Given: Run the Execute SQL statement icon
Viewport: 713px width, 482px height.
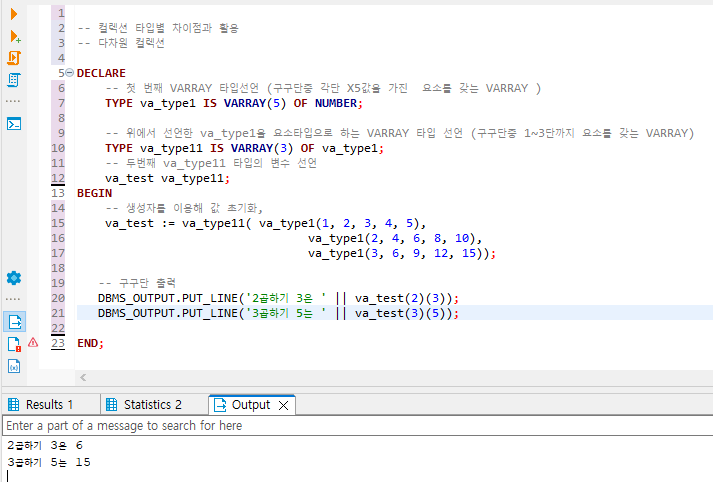Looking at the screenshot, I should pos(14,14).
